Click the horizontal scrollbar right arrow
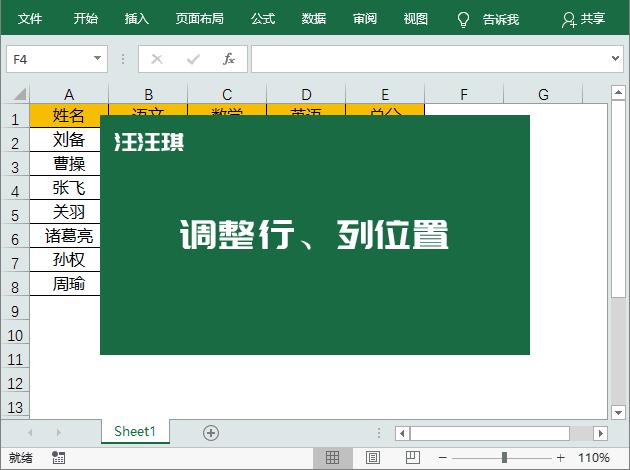This screenshot has height=470, width=630. point(601,433)
